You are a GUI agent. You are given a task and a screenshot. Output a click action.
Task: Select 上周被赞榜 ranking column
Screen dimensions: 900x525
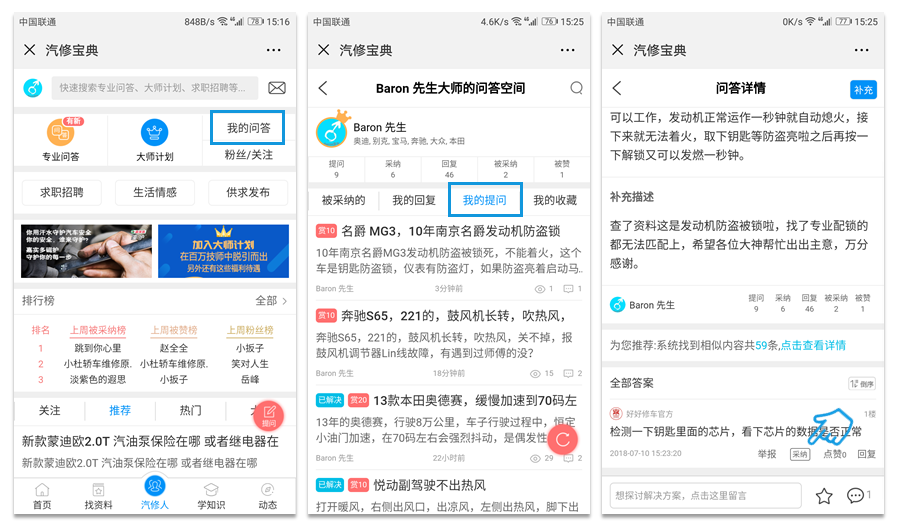[x=174, y=330]
